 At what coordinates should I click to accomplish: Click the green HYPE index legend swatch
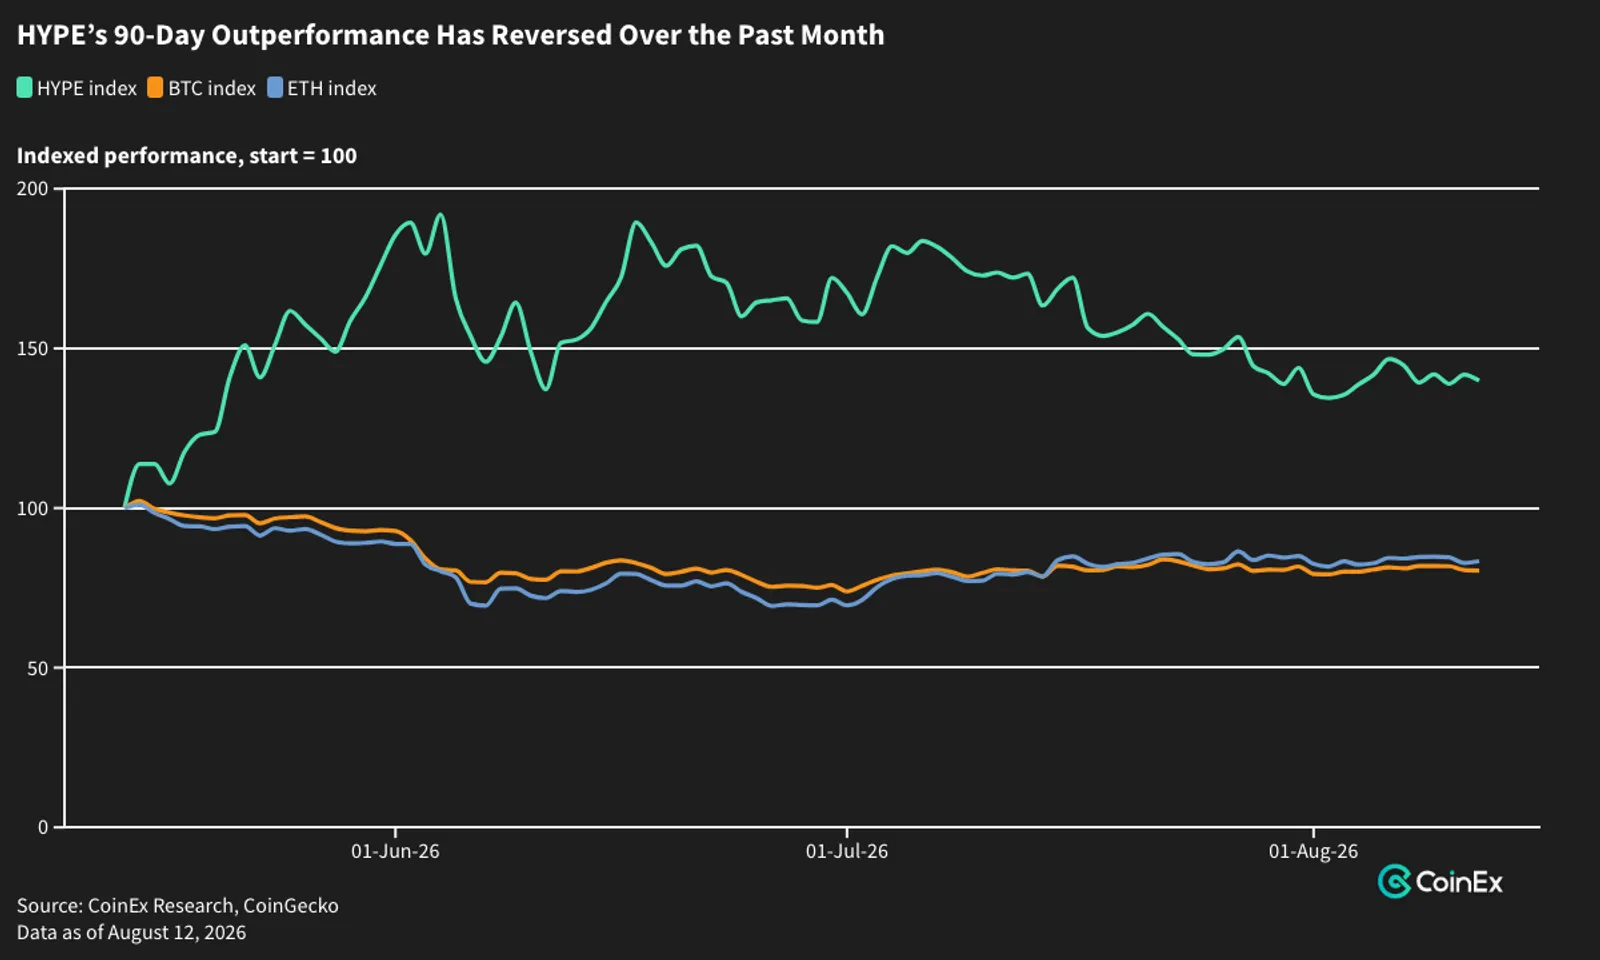click(24, 88)
